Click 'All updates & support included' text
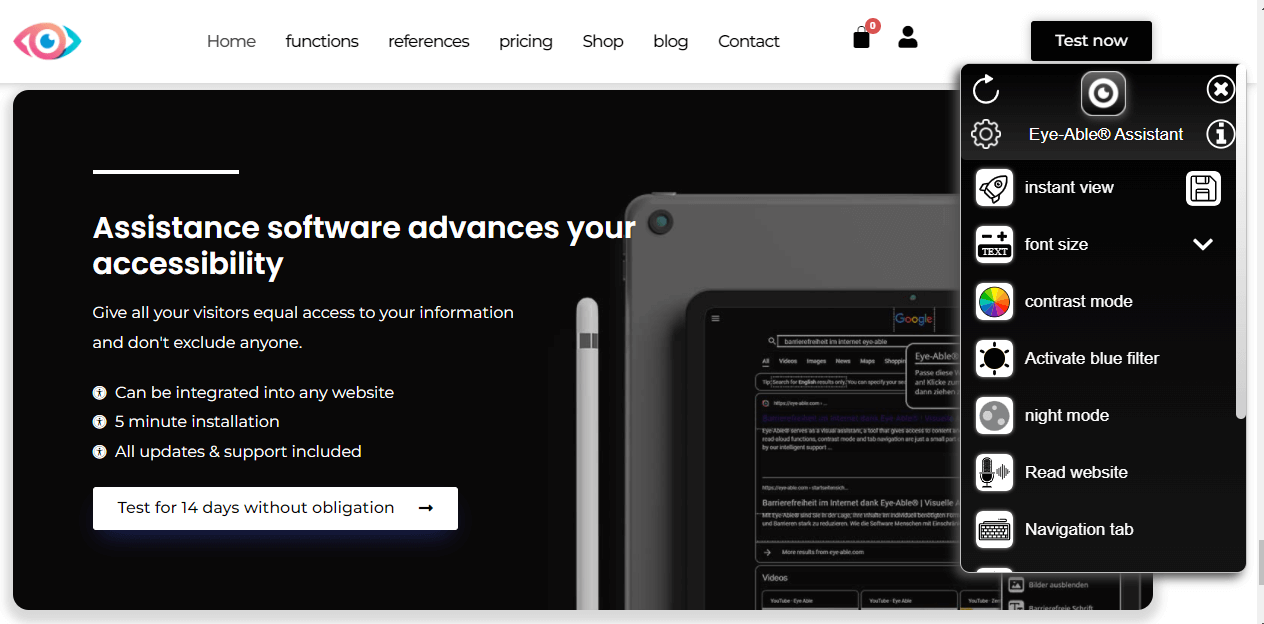 (x=238, y=452)
